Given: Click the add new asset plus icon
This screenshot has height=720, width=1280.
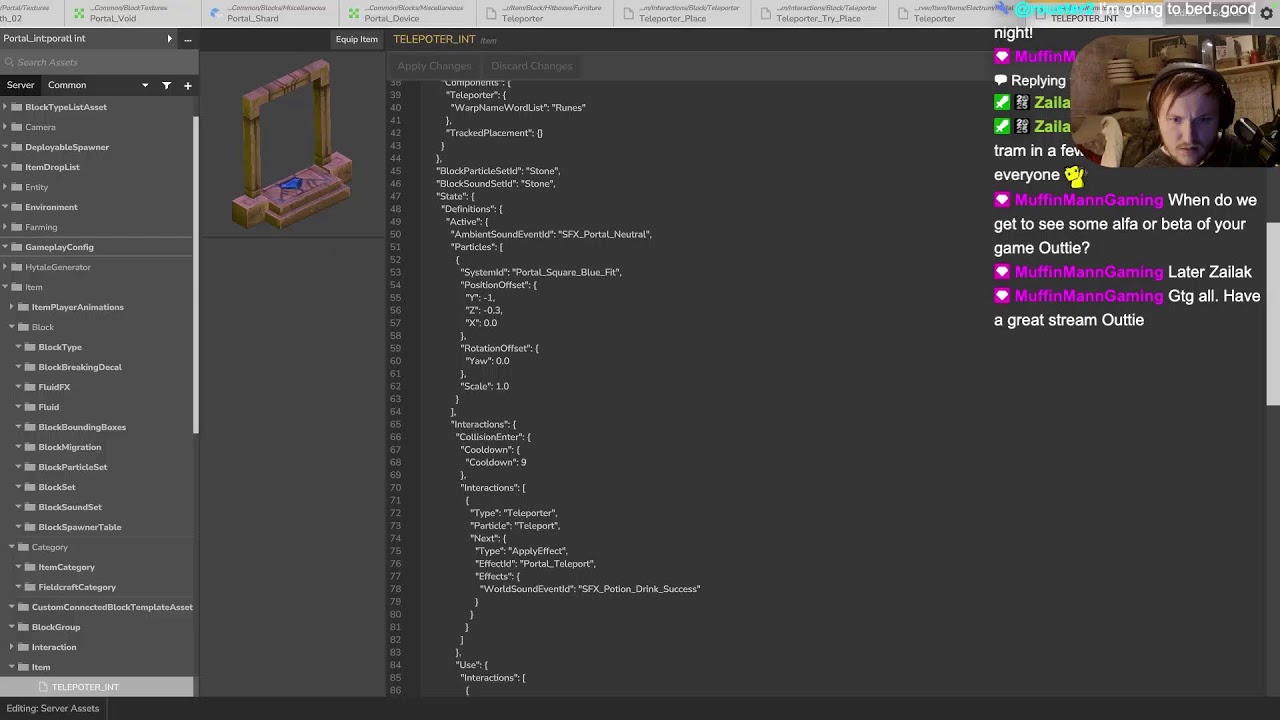Looking at the screenshot, I should coord(187,86).
